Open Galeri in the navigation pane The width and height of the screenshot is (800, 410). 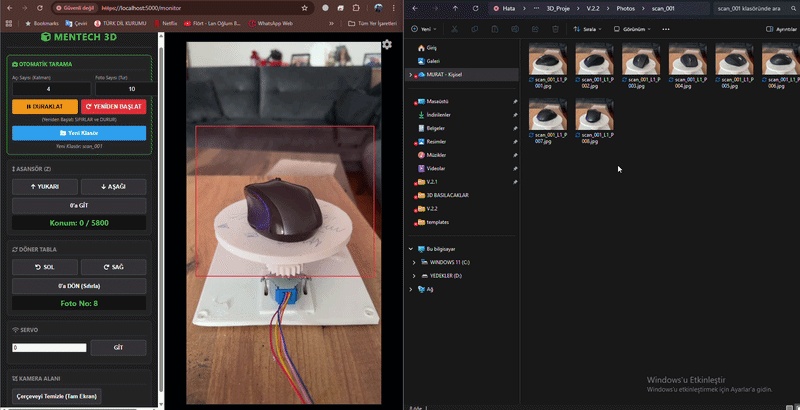[x=433, y=61]
